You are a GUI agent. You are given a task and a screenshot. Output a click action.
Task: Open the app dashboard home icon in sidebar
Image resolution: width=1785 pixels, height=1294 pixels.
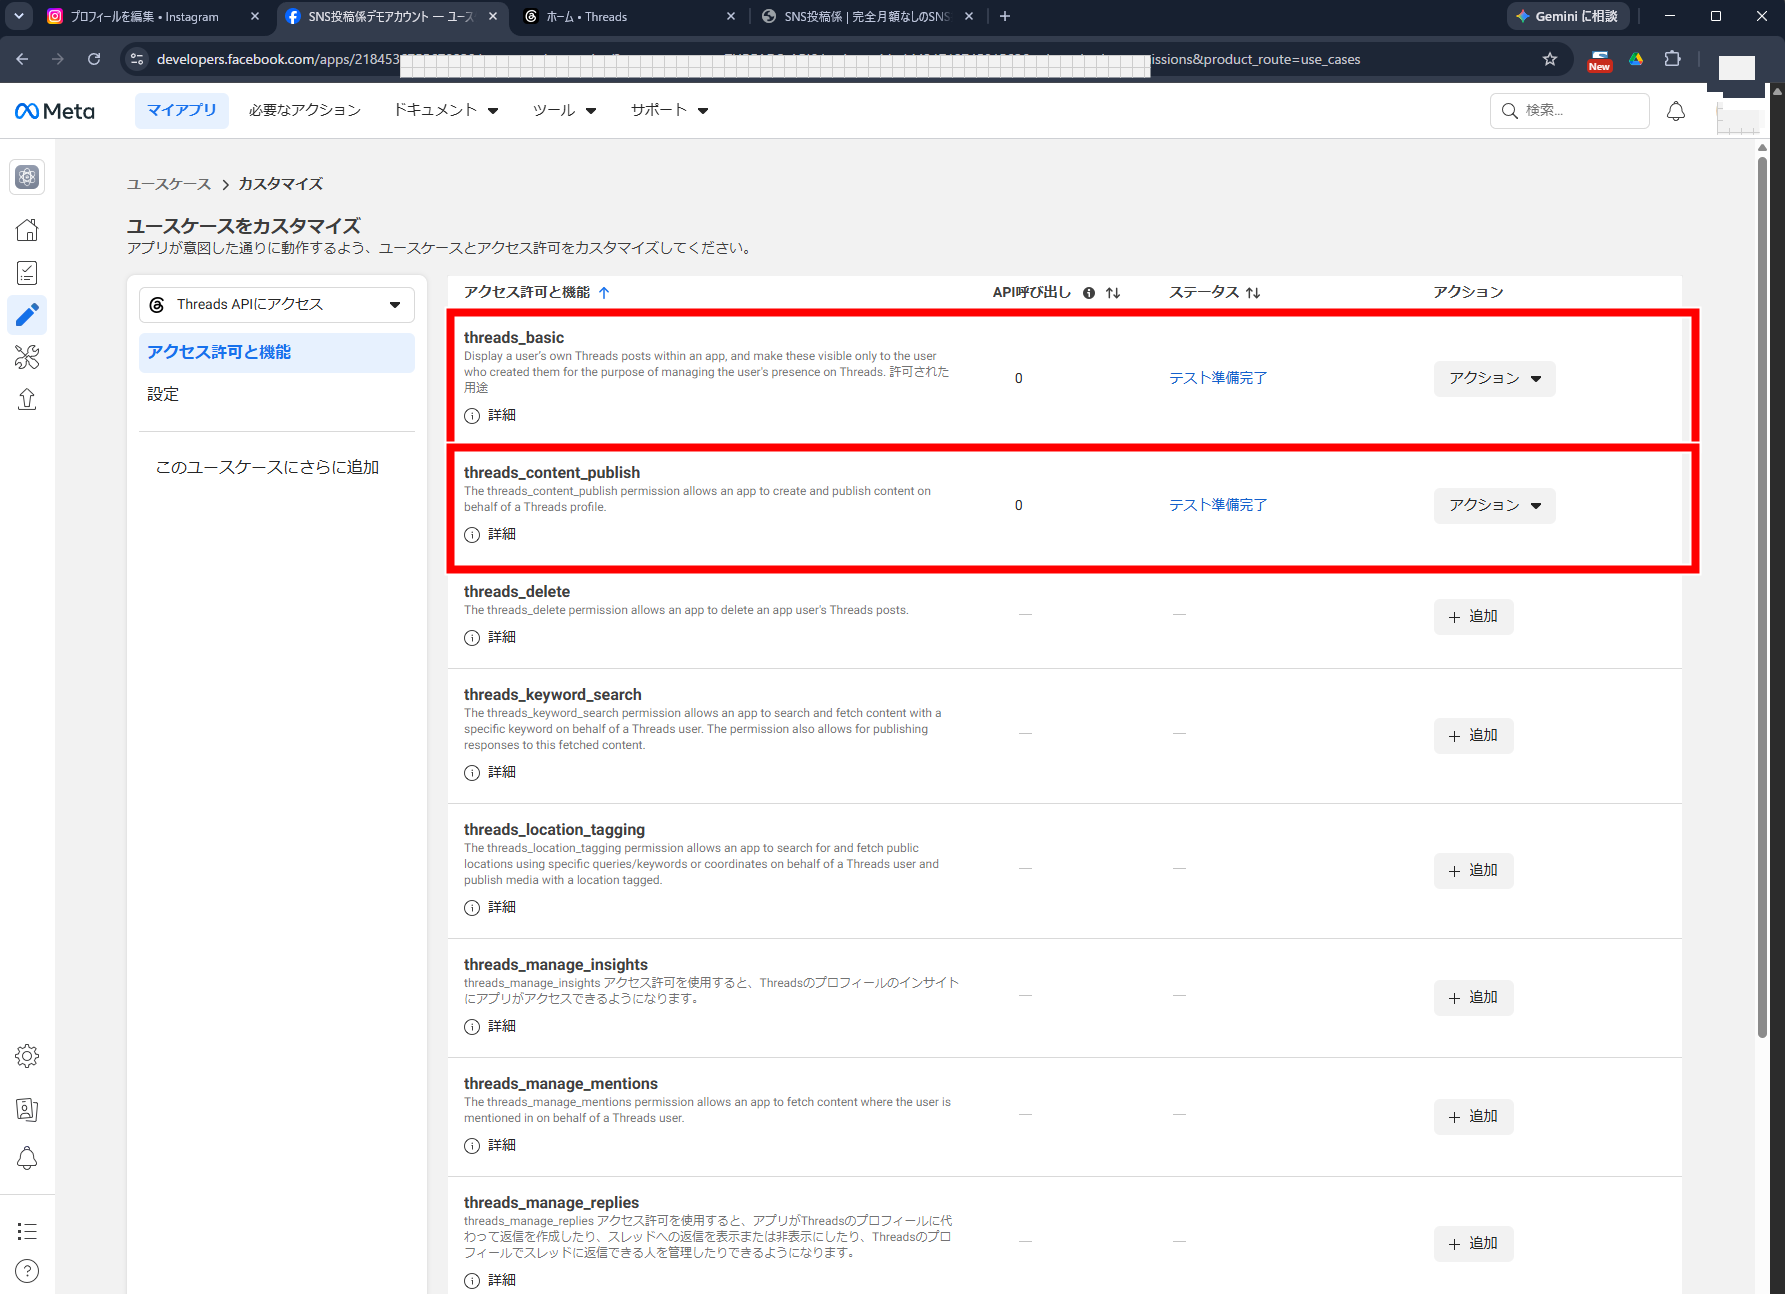27,230
